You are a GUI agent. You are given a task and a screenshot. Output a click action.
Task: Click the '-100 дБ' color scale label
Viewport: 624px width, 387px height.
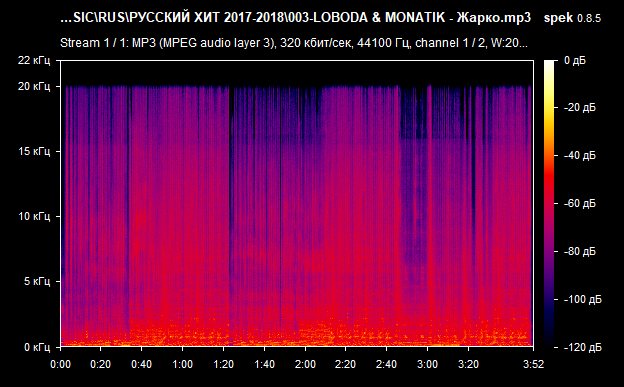(x=583, y=299)
